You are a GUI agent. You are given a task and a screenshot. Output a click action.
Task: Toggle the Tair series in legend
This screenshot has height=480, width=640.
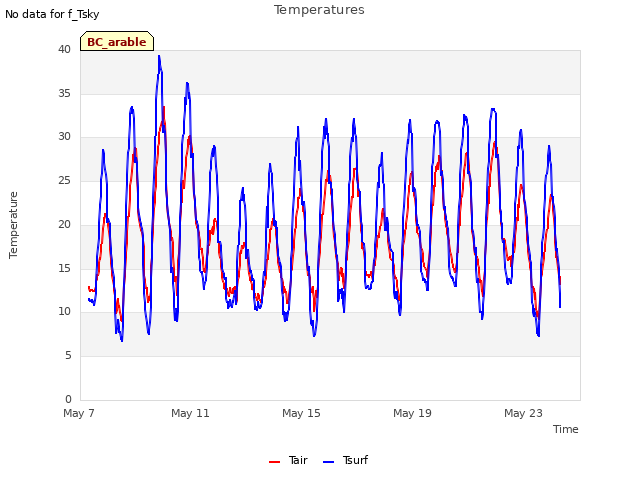point(288,460)
